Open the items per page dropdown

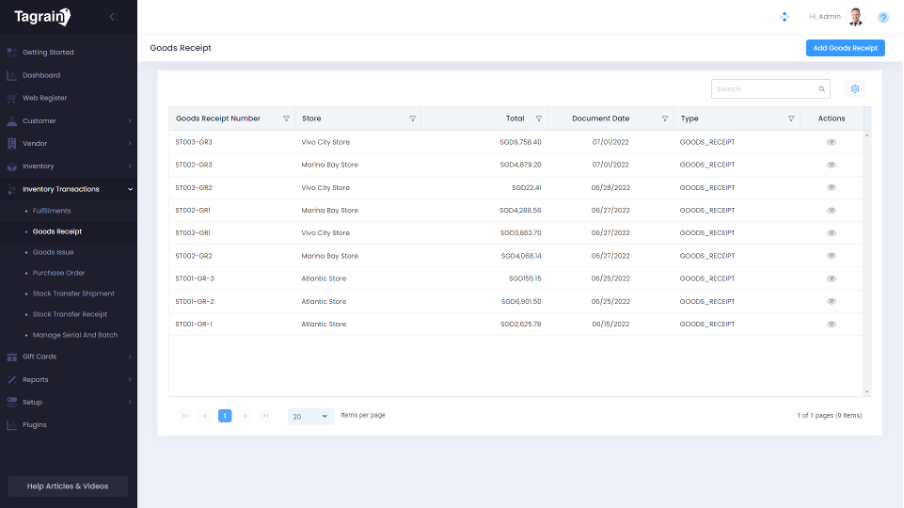click(311, 416)
